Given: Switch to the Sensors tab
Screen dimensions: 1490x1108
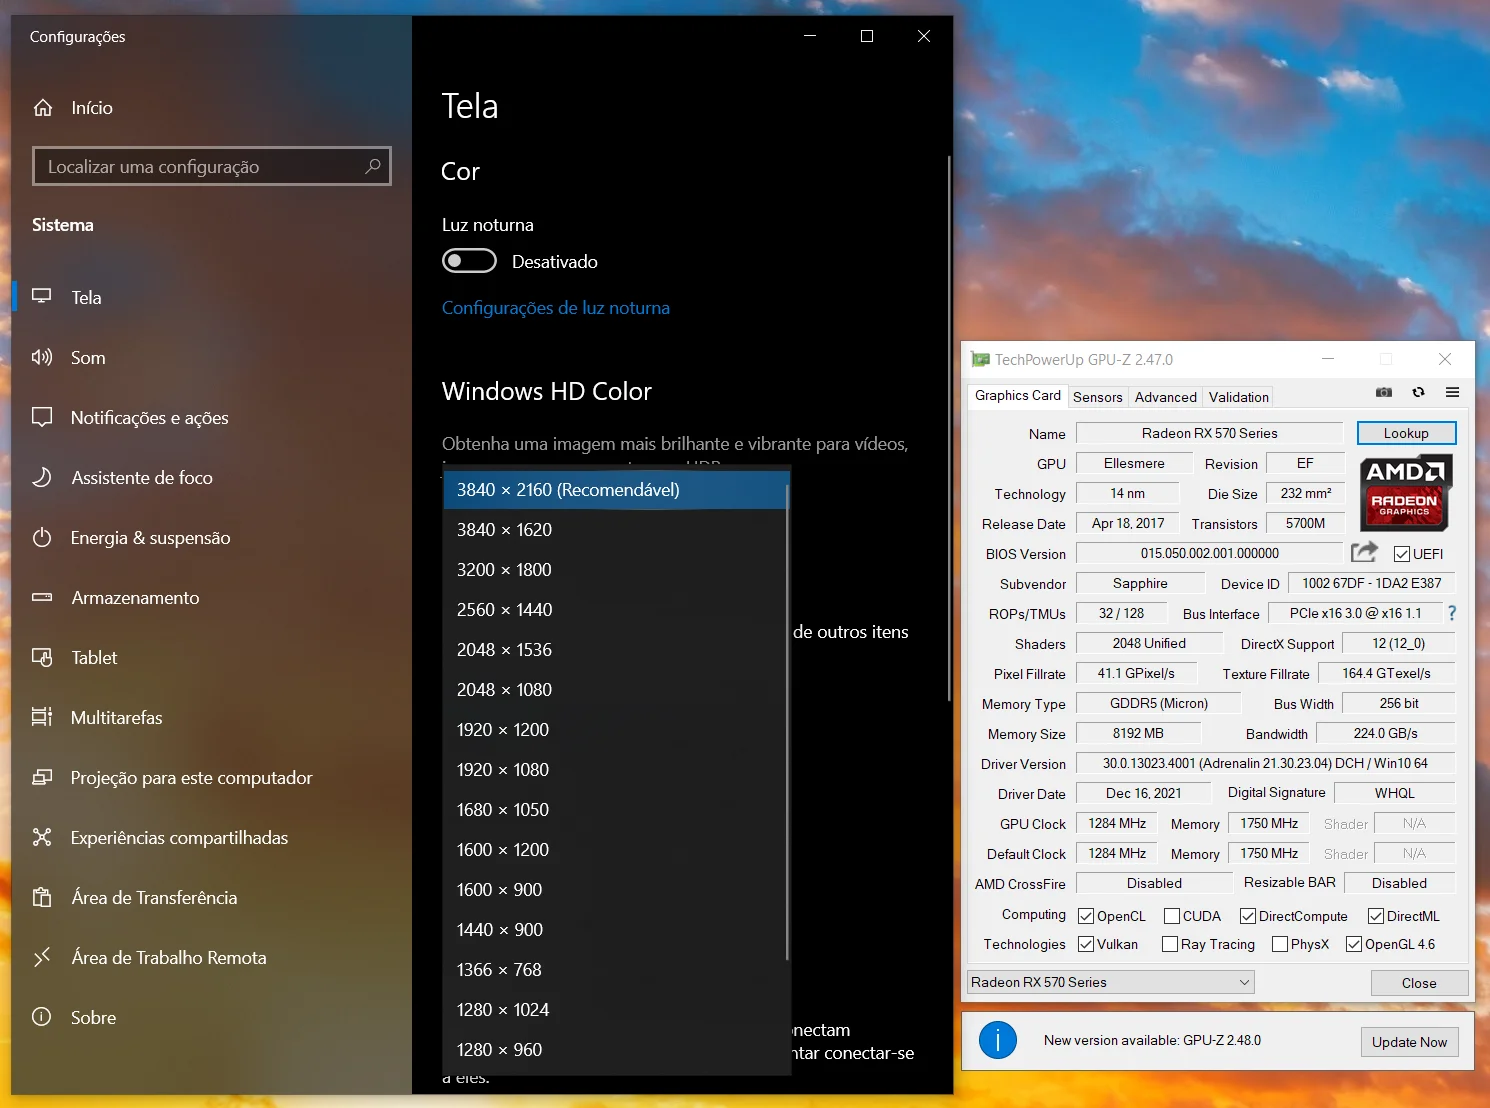Looking at the screenshot, I should [x=1097, y=397].
